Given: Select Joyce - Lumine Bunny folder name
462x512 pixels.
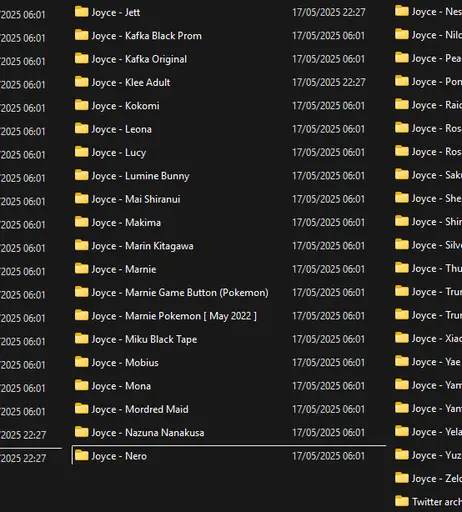Looking at the screenshot, I should [x=140, y=176].
